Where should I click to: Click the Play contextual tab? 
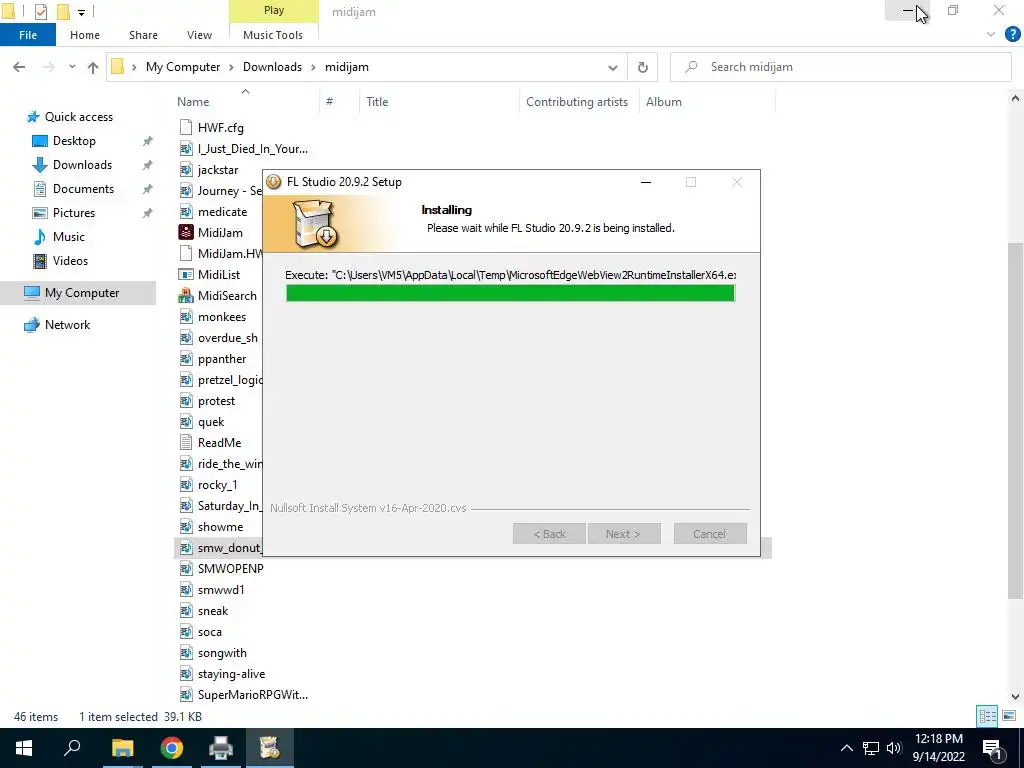coord(274,10)
